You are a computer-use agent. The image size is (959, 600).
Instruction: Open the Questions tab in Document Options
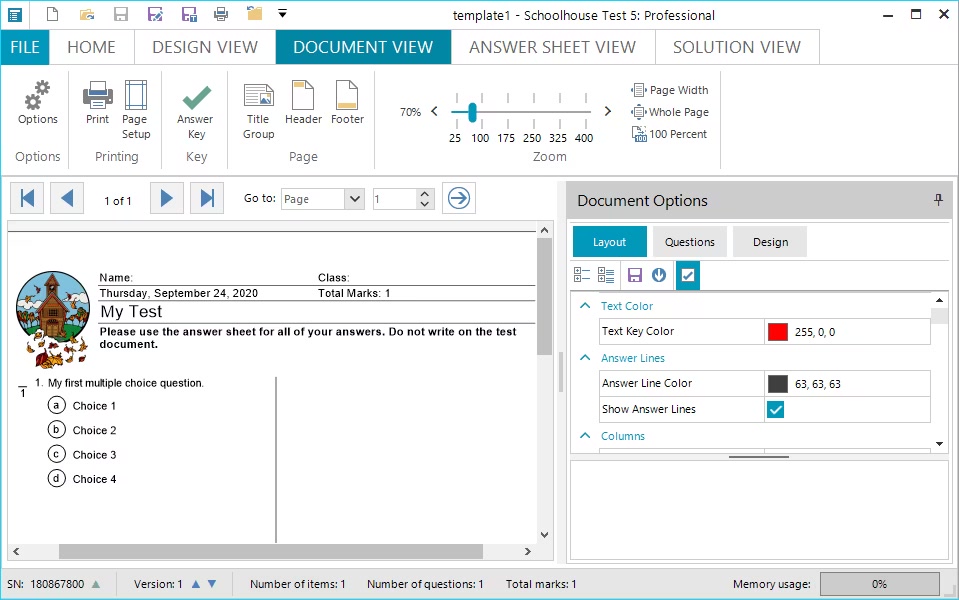pos(690,242)
